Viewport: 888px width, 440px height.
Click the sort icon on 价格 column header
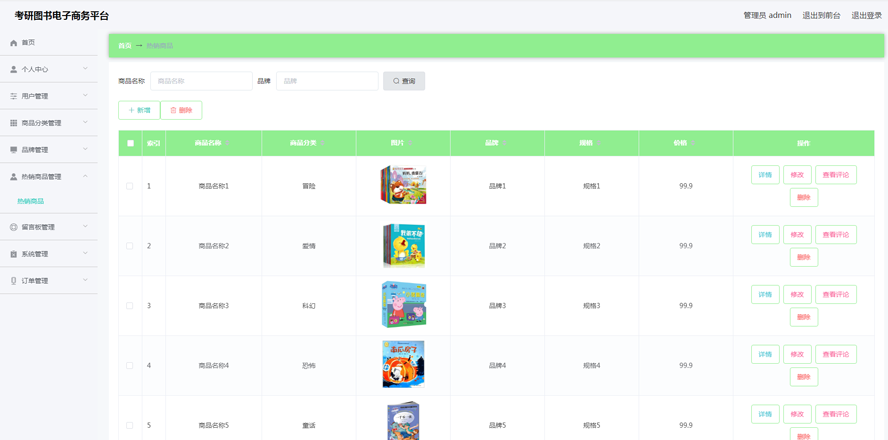point(693,143)
